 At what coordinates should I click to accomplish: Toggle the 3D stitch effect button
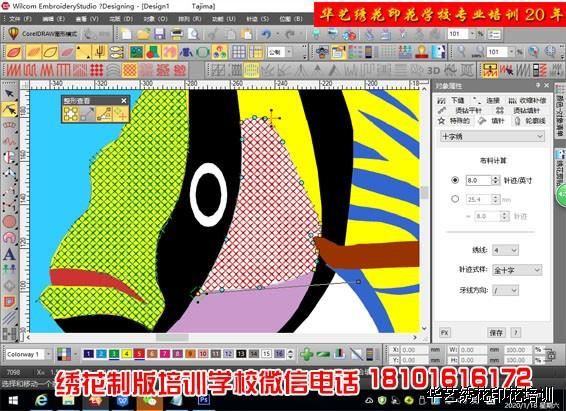pos(433,70)
